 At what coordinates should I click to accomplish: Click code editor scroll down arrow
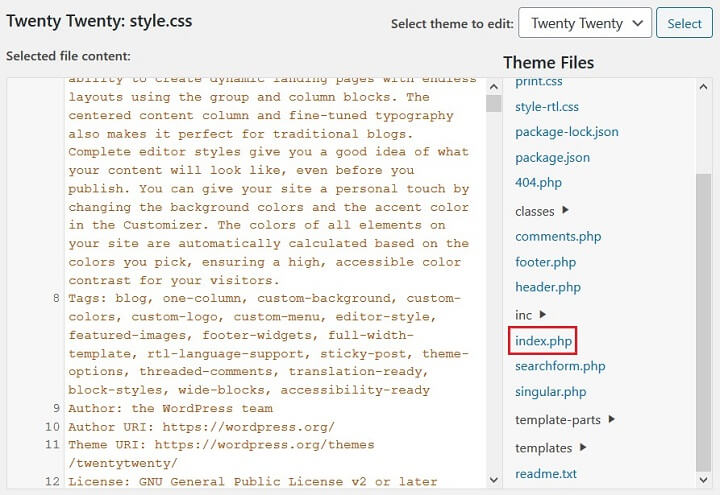coord(494,480)
